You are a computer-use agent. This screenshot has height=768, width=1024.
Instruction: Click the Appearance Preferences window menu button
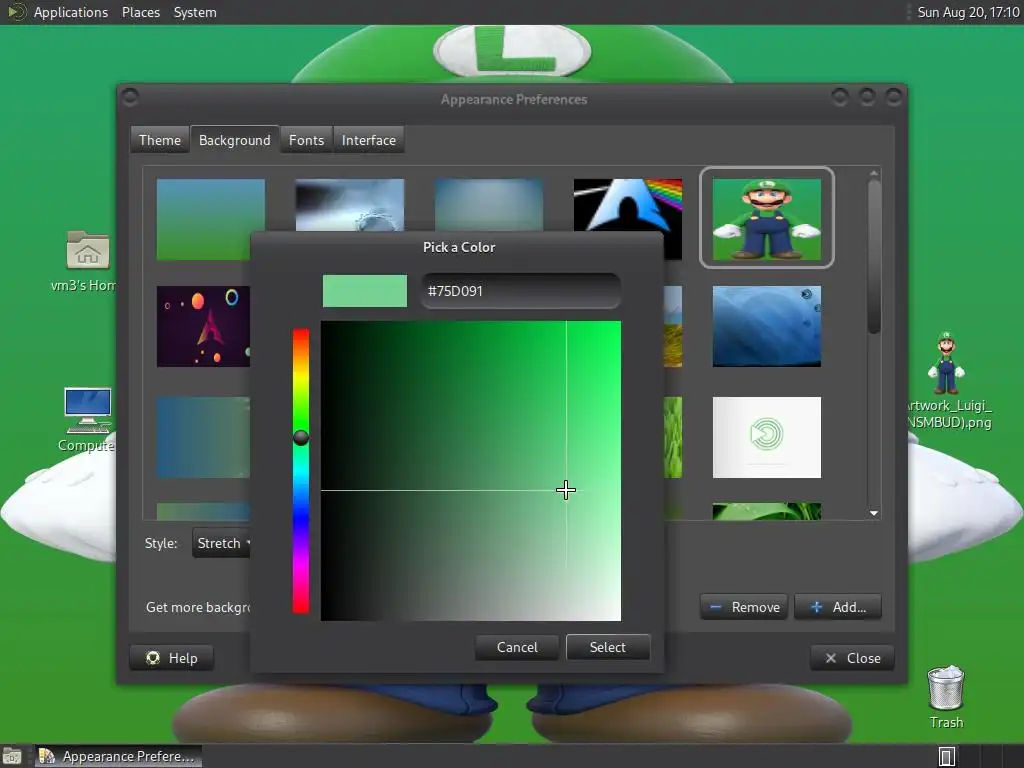coord(130,97)
